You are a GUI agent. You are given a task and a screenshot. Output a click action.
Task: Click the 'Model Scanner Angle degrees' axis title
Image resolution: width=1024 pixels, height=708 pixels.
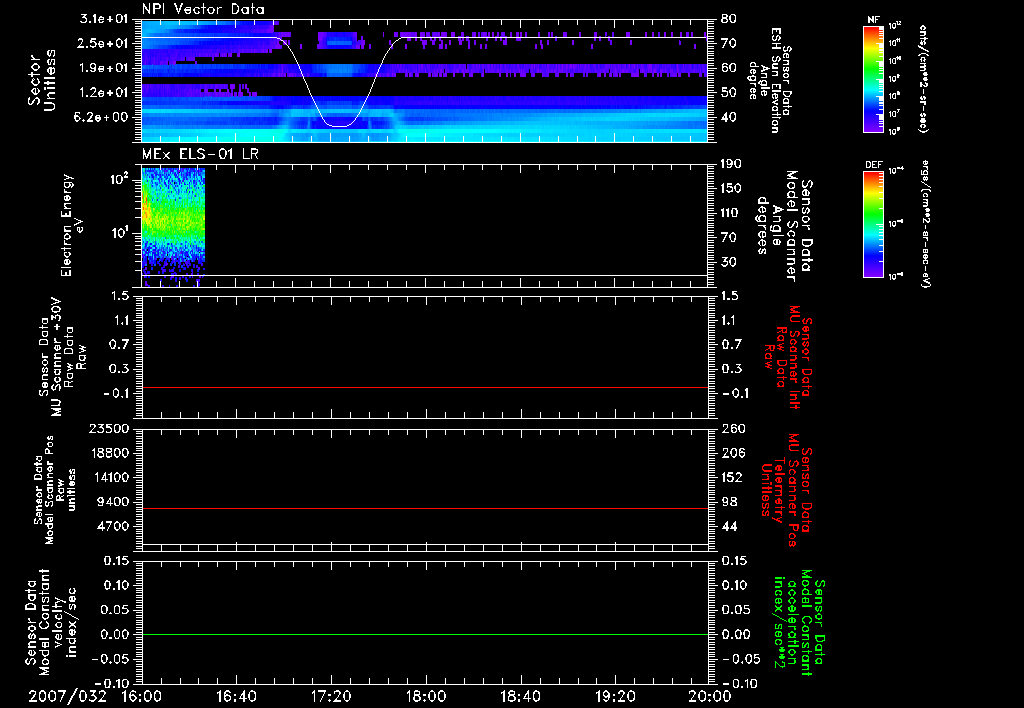click(x=785, y=226)
